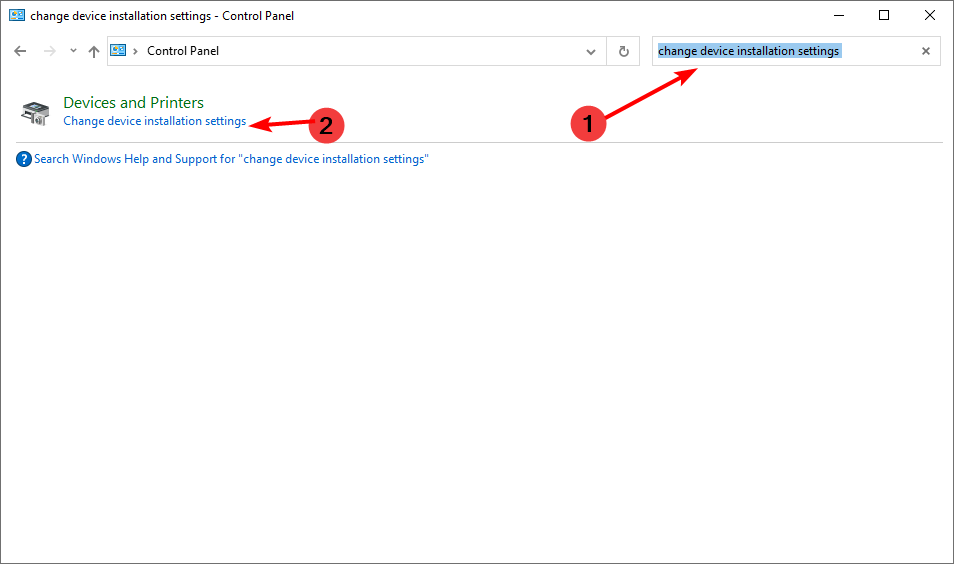
Task: Go up one level with Up arrow
Action: tap(94, 52)
